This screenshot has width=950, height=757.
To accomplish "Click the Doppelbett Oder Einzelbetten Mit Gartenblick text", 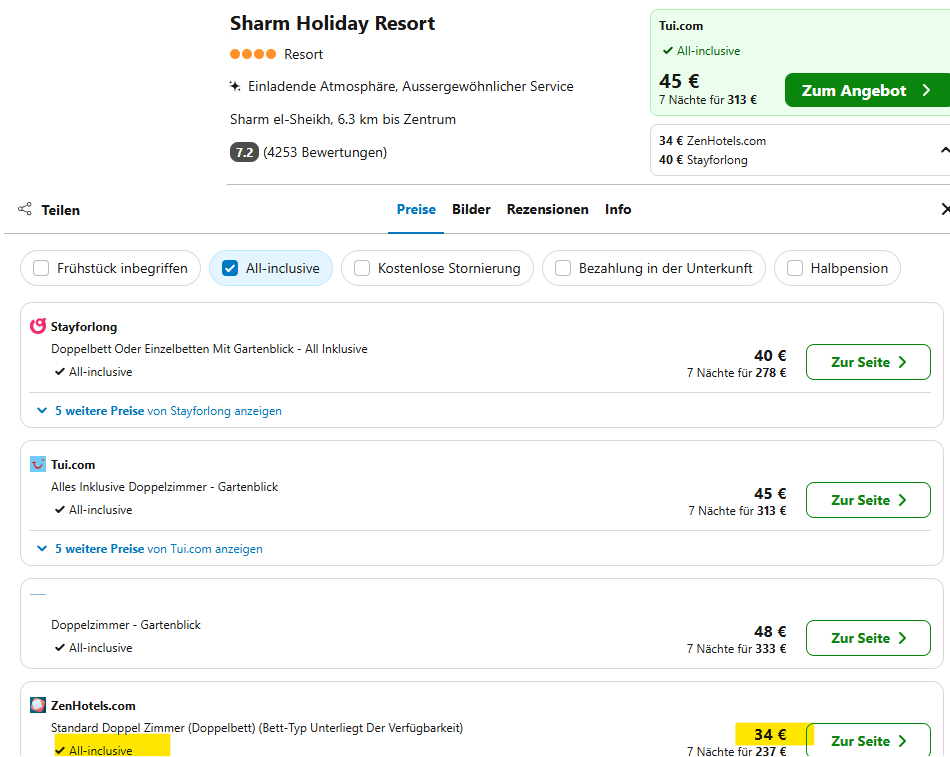I will (209, 348).
